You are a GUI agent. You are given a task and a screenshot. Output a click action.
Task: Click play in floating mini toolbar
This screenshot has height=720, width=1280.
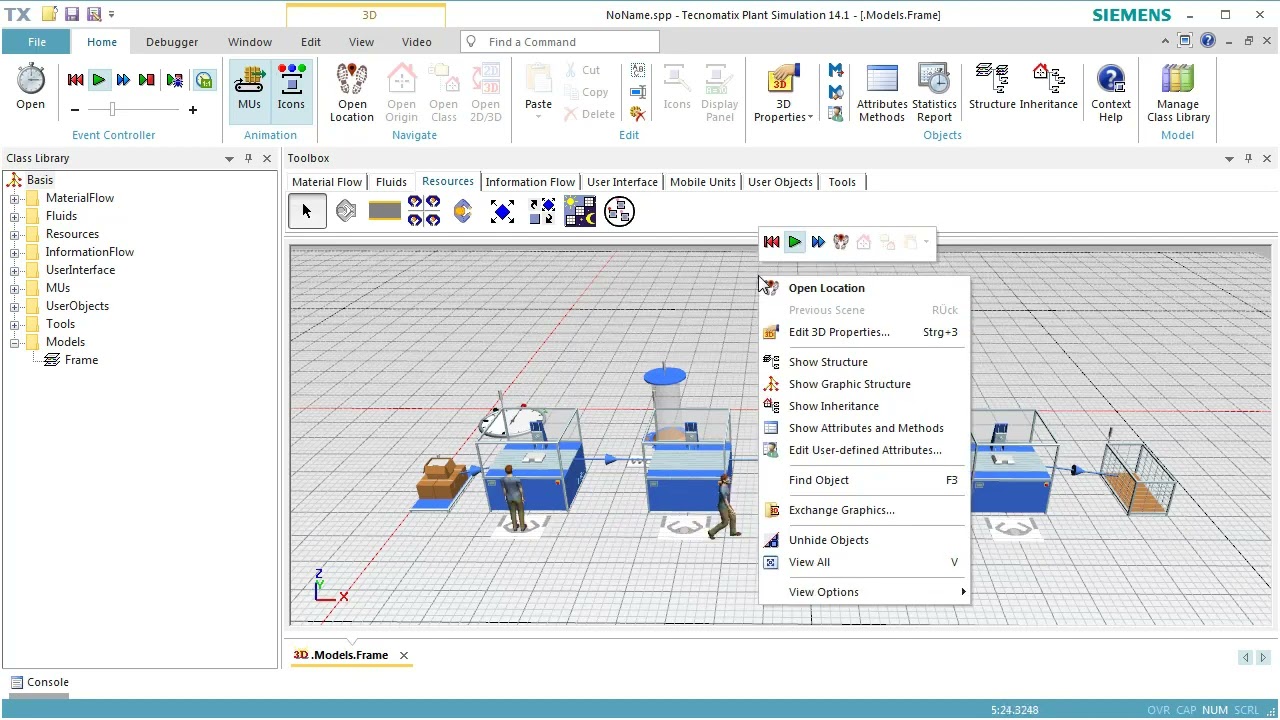(x=794, y=242)
